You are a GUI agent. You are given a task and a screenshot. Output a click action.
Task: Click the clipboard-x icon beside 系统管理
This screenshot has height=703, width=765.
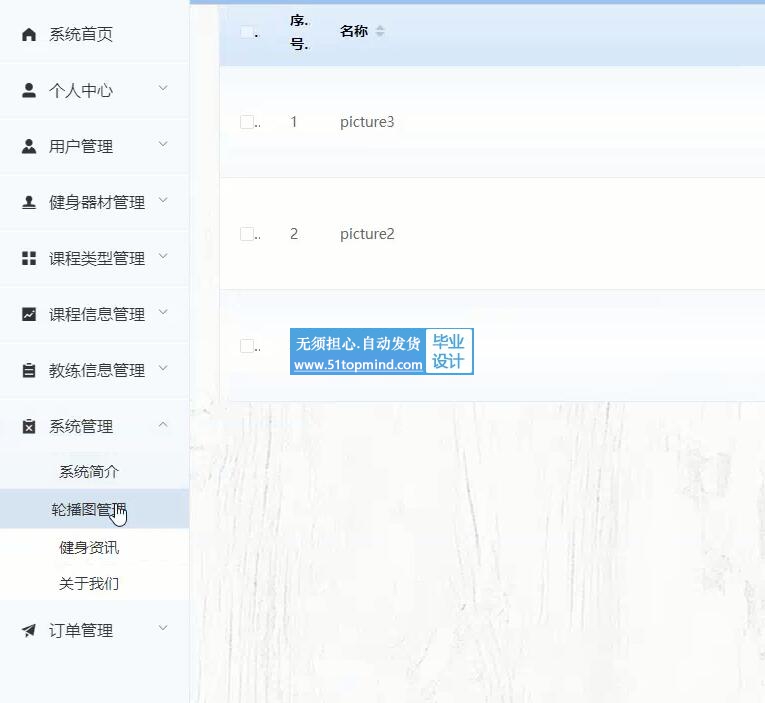pyautogui.click(x=29, y=426)
